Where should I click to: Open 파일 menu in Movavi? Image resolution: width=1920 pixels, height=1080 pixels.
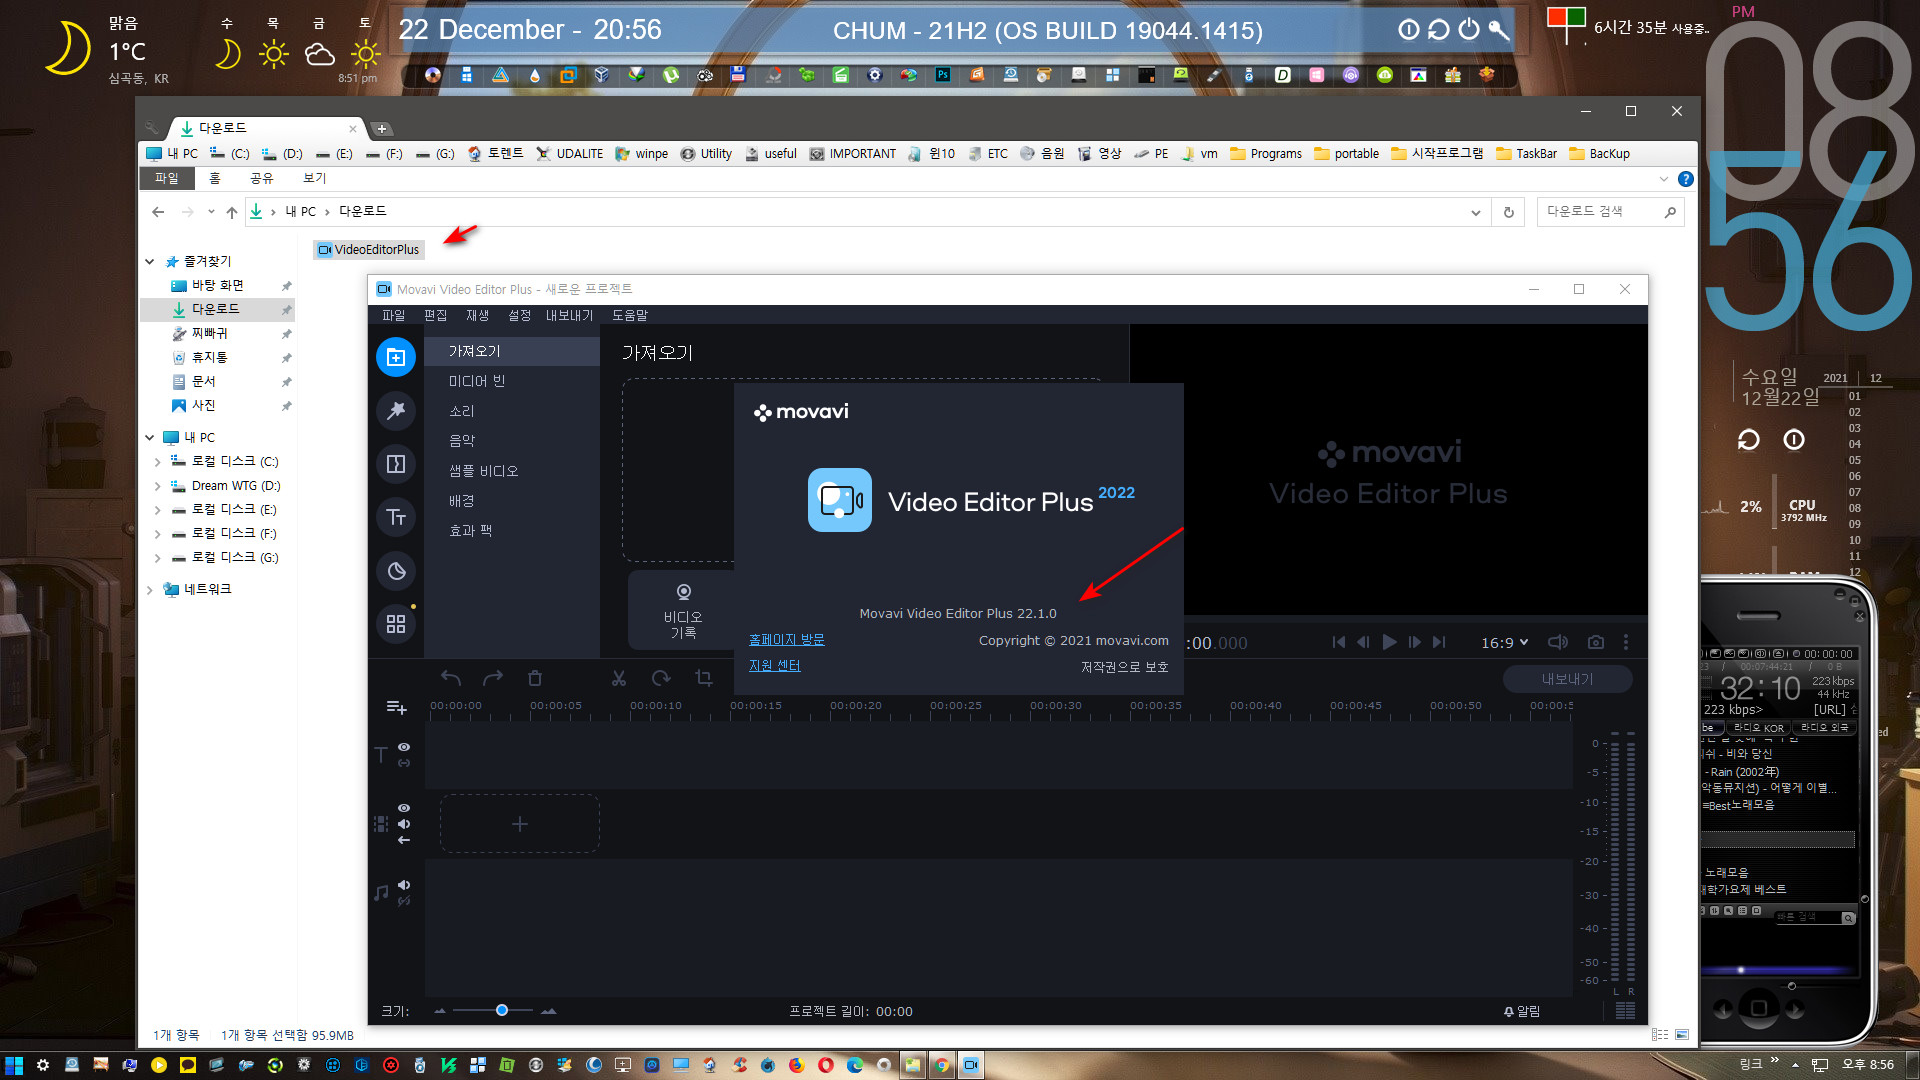[394, 315]
